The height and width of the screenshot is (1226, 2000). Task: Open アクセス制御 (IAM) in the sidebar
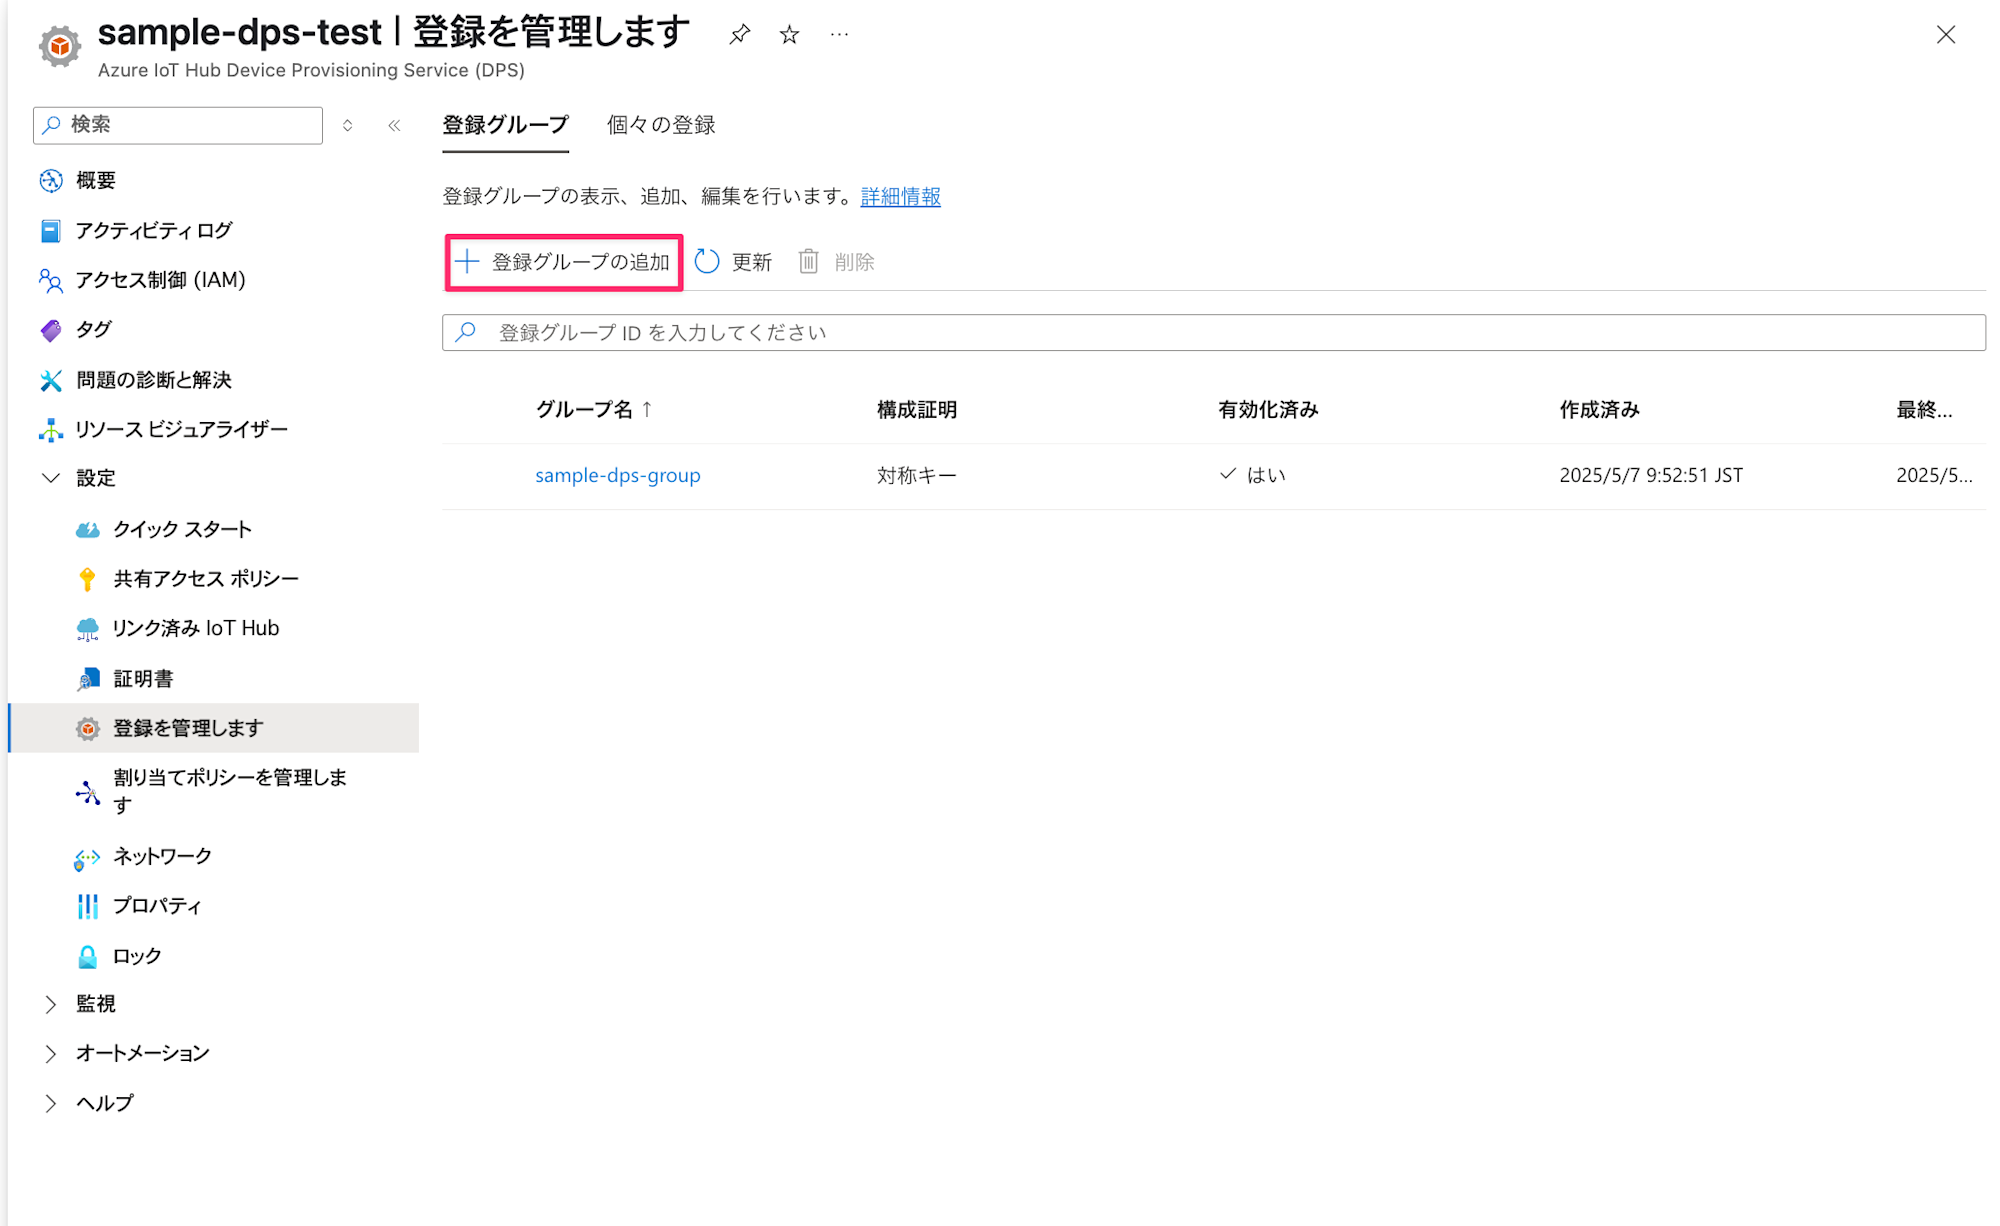[160, 280]
